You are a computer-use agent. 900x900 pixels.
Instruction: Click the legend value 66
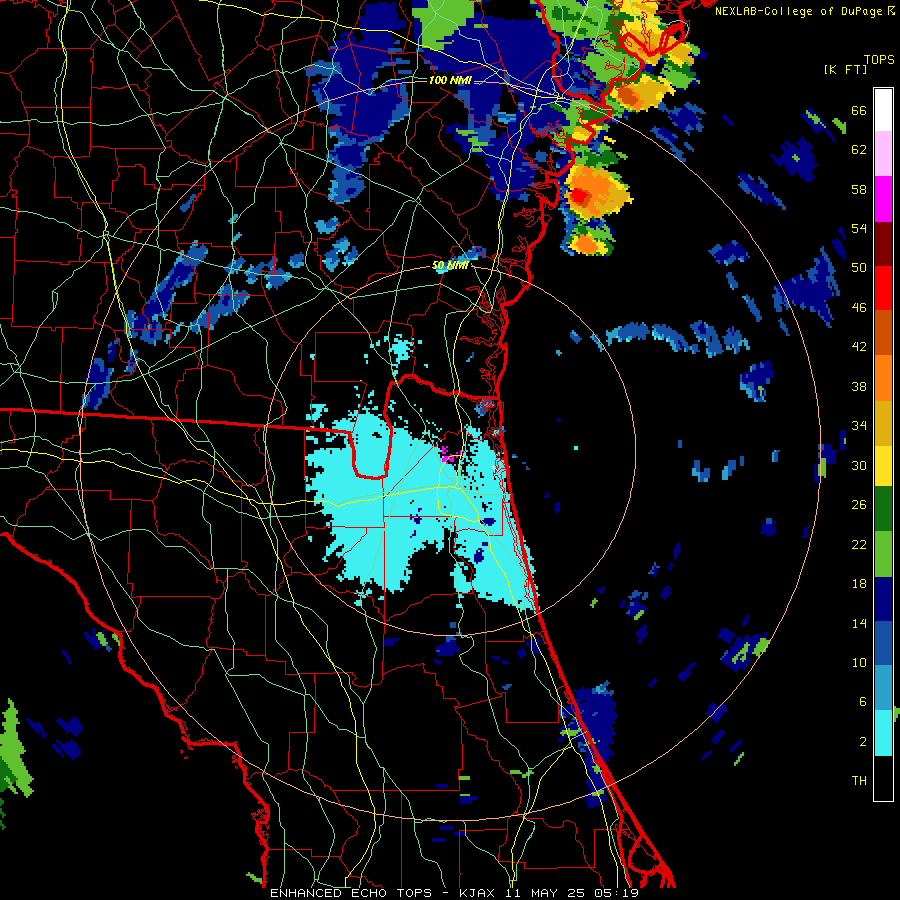click(859, 111)
